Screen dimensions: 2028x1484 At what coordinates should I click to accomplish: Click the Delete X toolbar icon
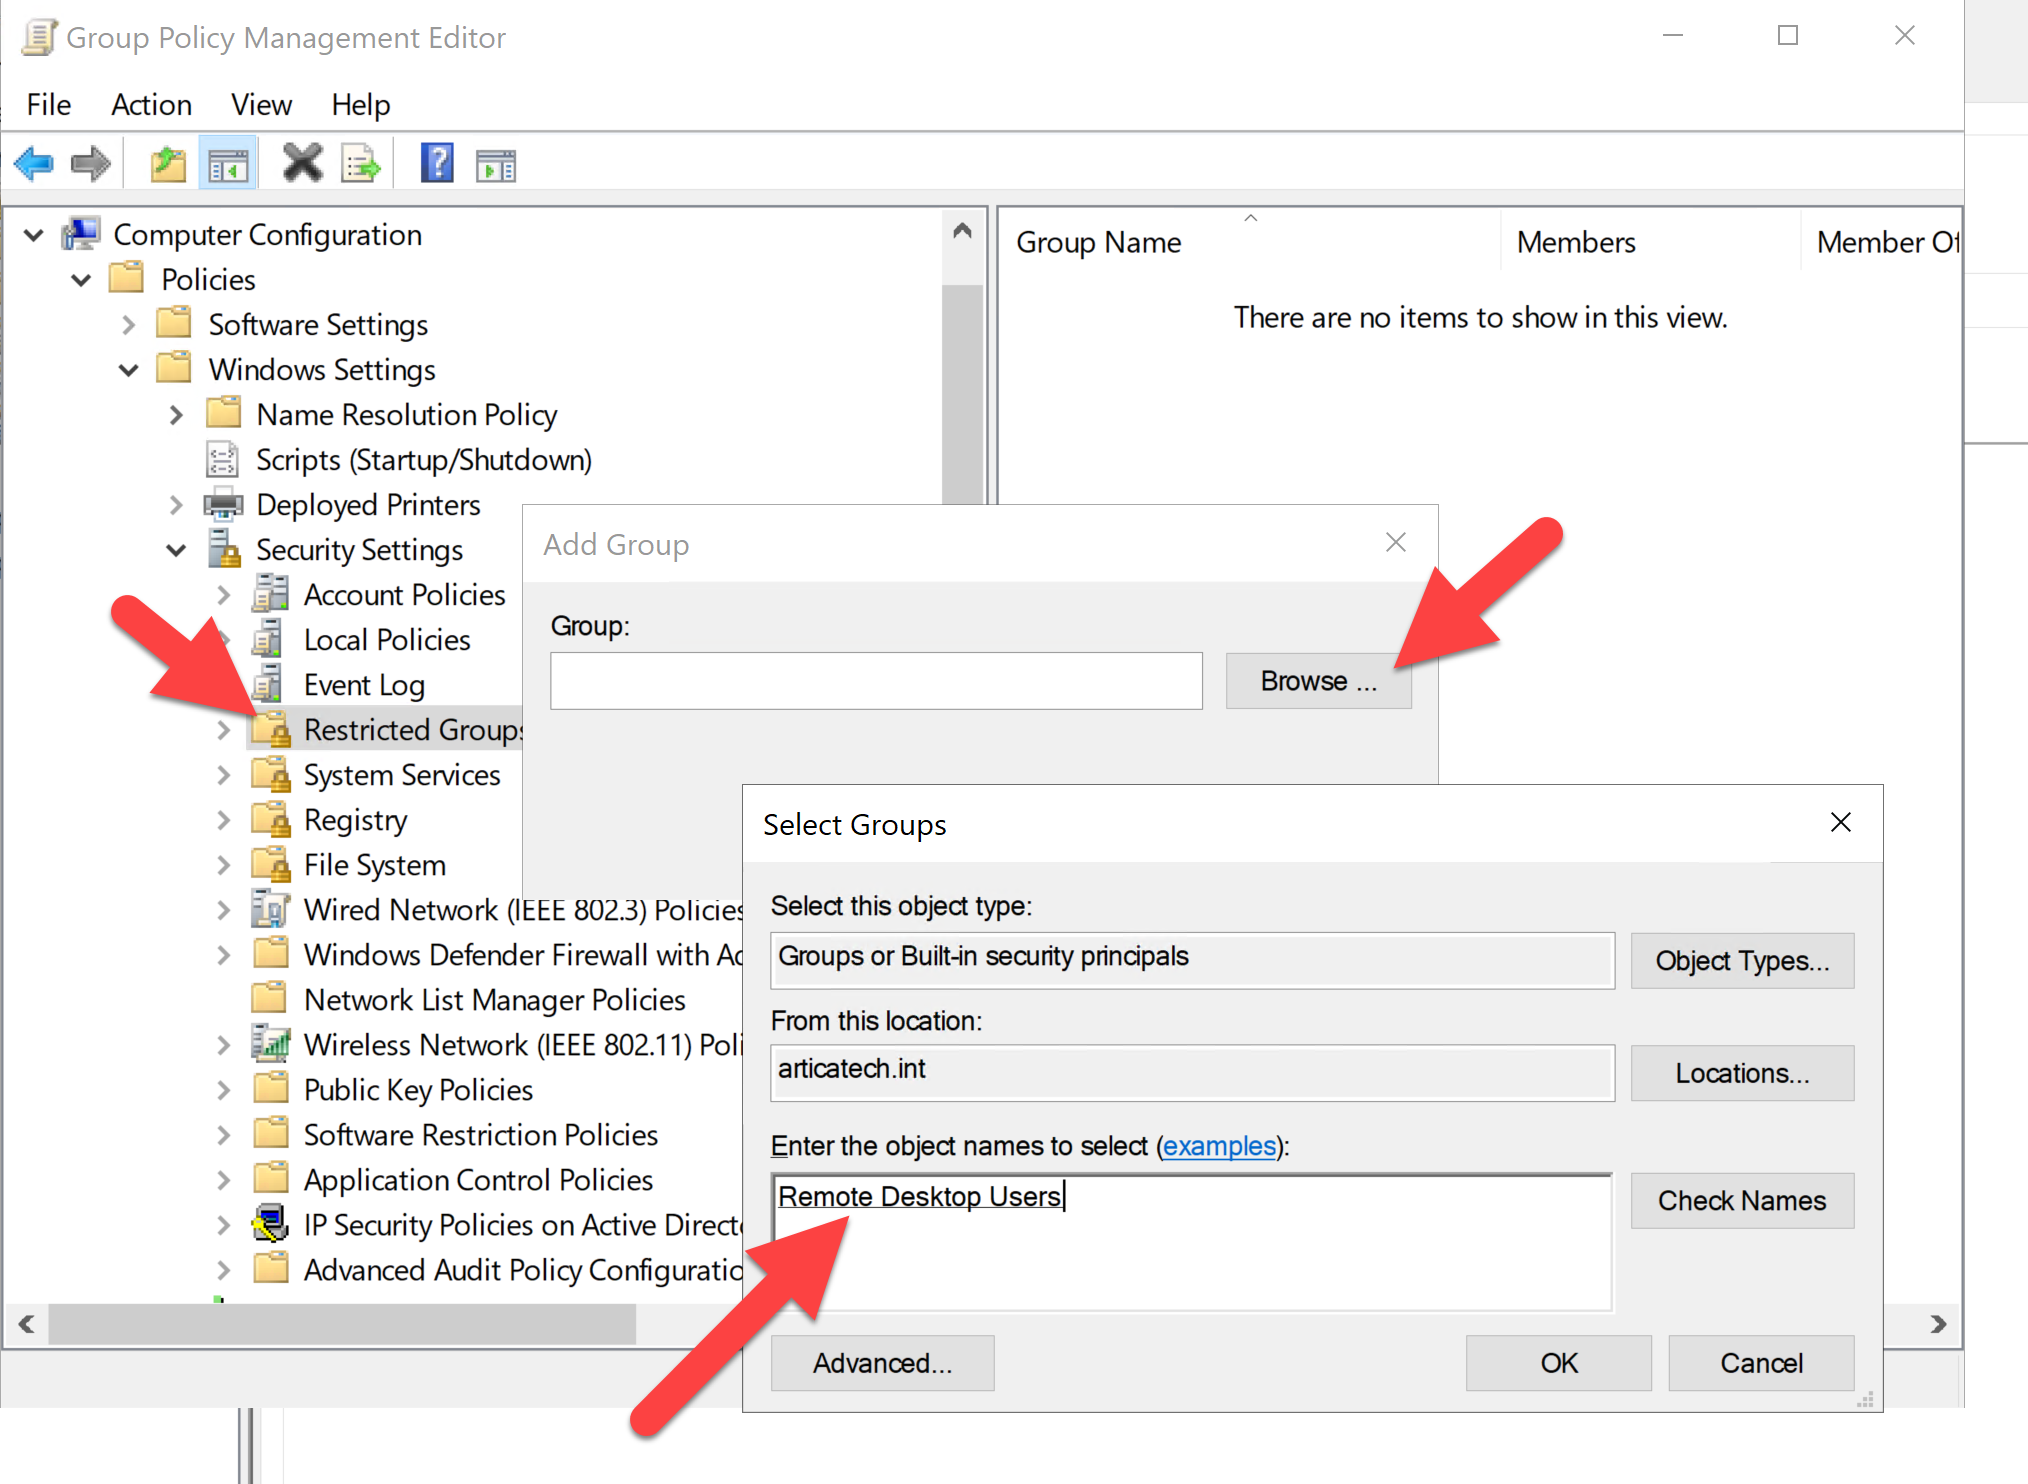click(x=302, y=164)
